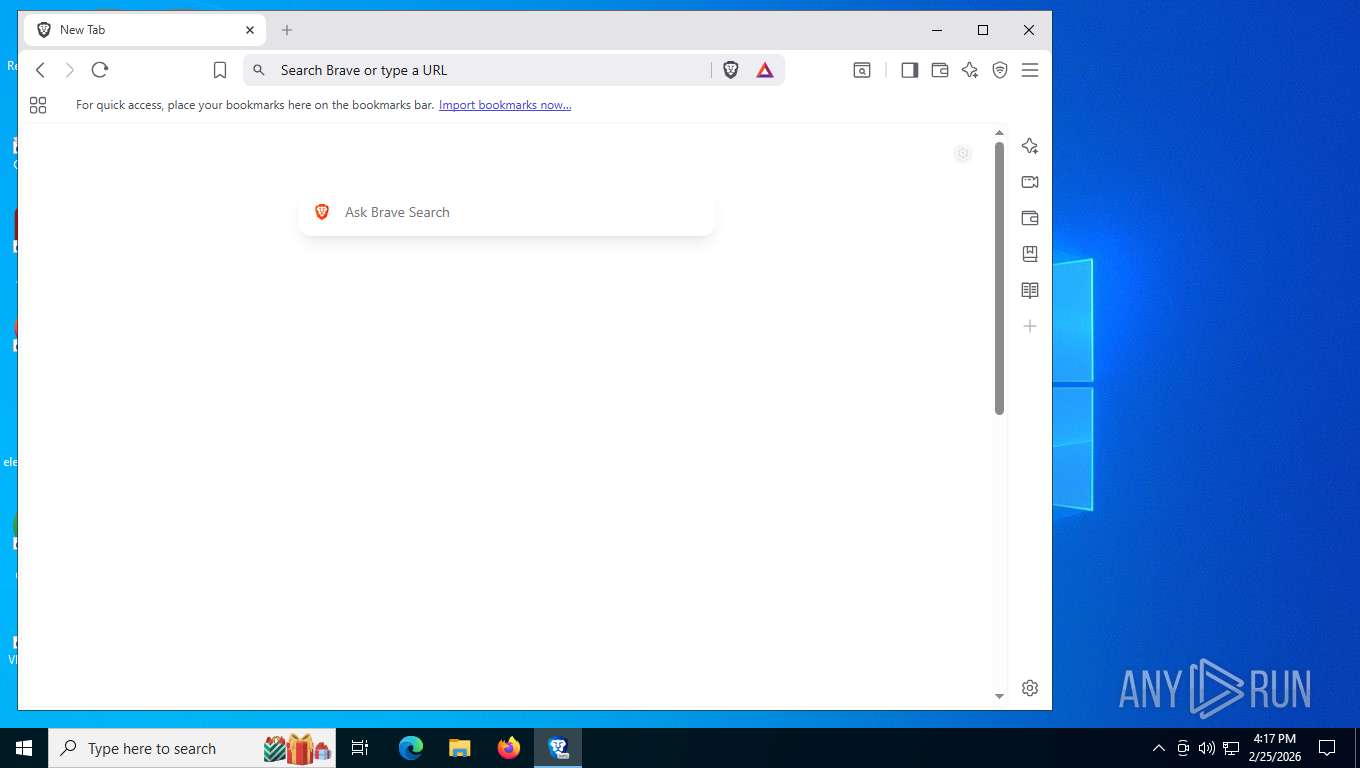Reload the current page
Image resolution: width=1360 pixels, height=768 pixels.
[x=99, y=70]
